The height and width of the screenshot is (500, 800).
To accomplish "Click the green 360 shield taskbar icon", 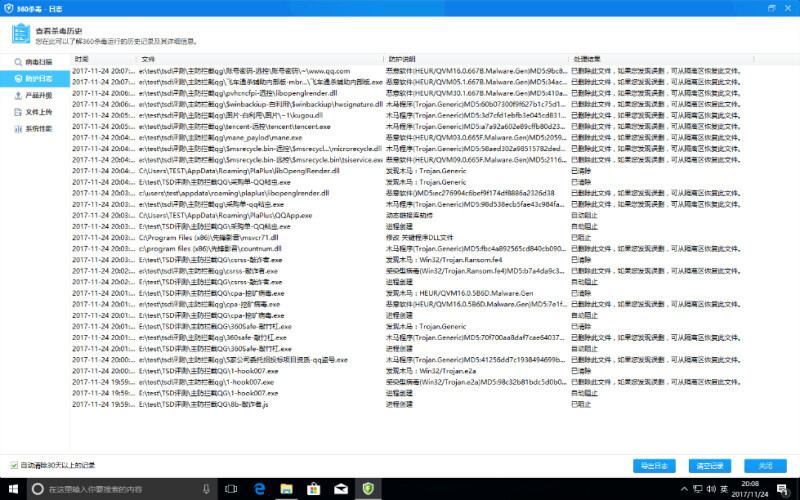I will point(367,489).
